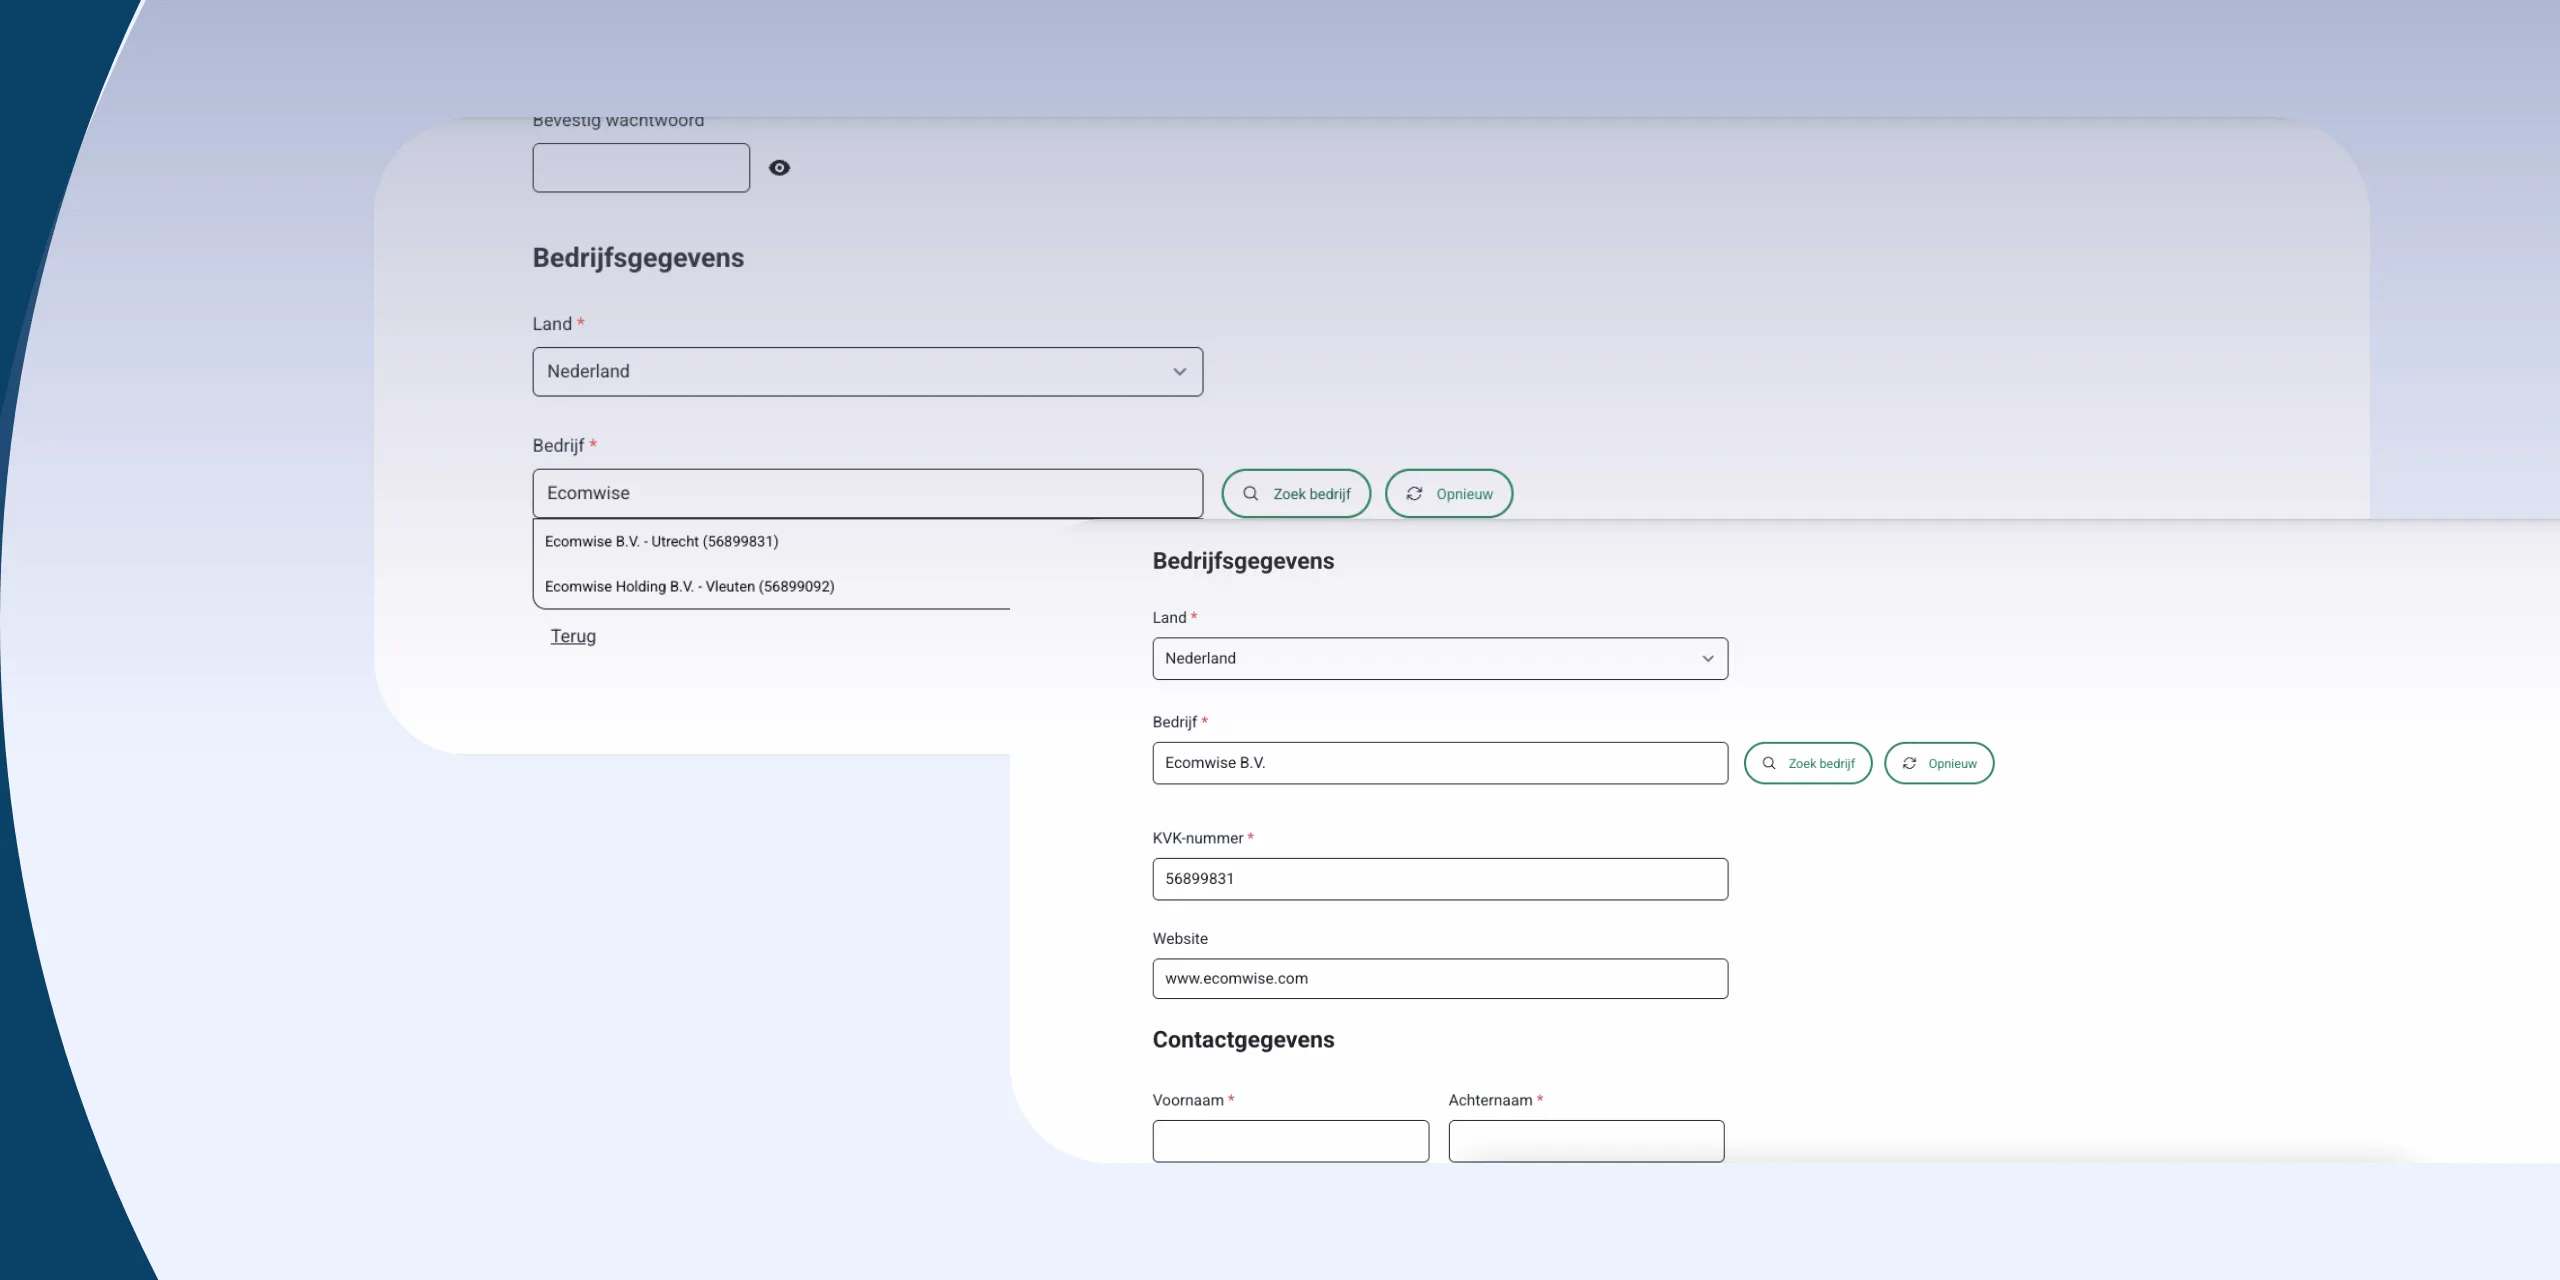Select Ecomwise B.V. - Utrecht suggestion
Screen dimensions: 2560x1280
662,542
